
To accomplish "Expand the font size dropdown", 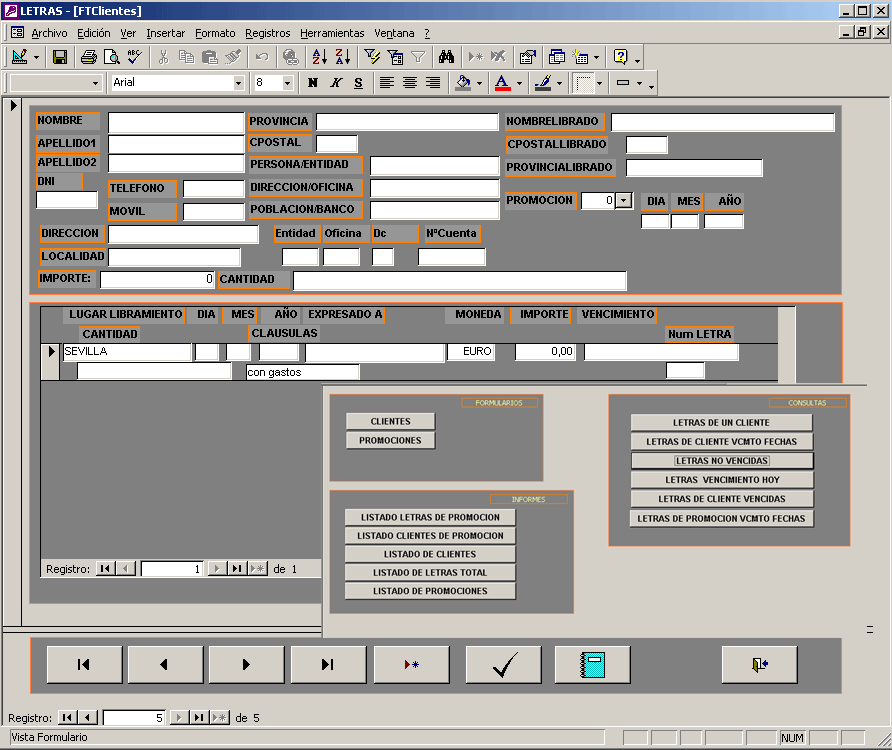I will pos(288,83).
